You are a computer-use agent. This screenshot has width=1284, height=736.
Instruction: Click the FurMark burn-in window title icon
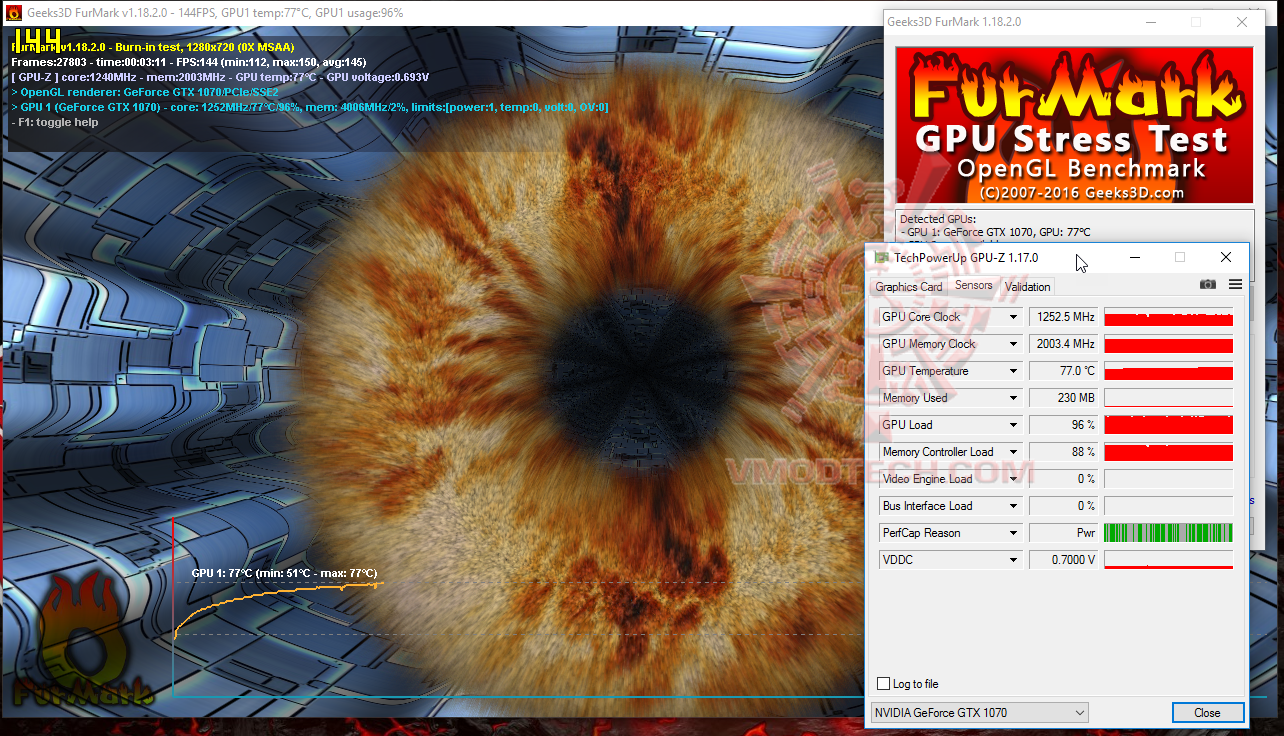pyautogui.click(x=14, y=13)
